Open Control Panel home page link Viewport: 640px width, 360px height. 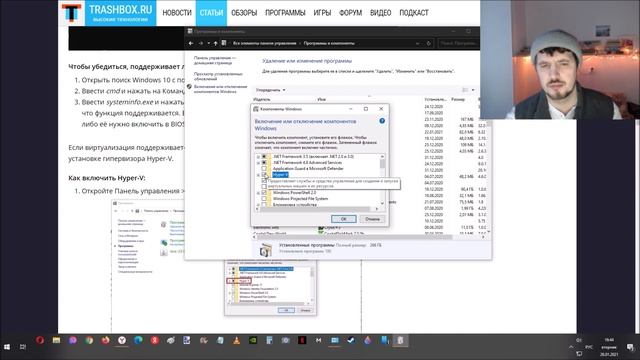click(215, 60)
